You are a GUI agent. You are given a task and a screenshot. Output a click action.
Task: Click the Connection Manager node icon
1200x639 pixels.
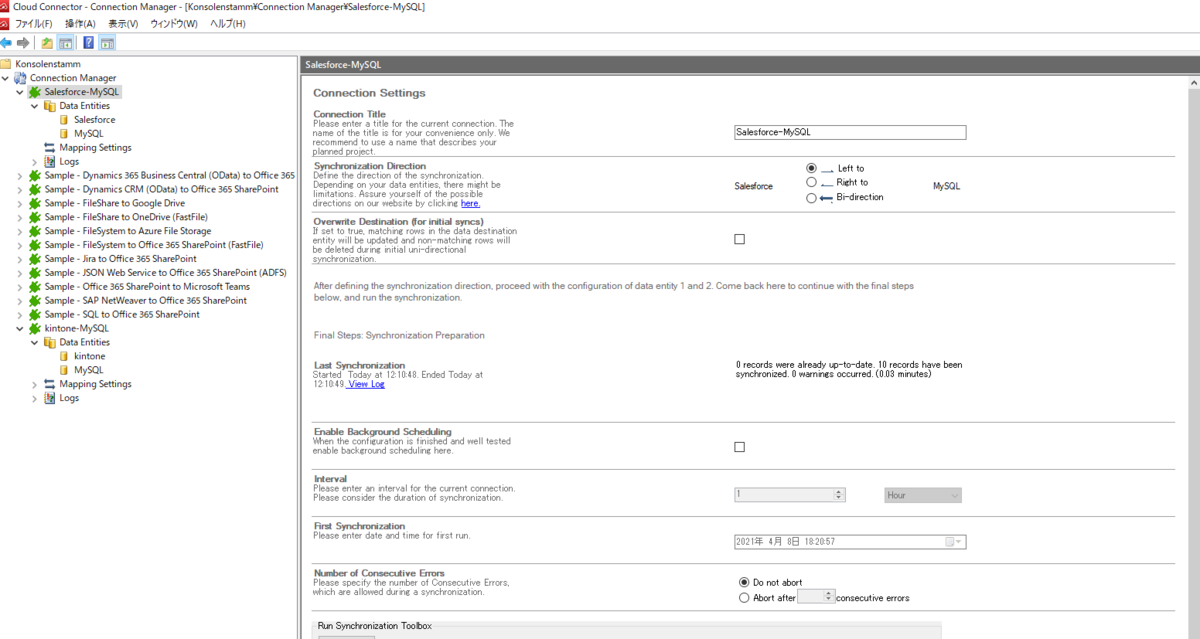pos(20,78)
